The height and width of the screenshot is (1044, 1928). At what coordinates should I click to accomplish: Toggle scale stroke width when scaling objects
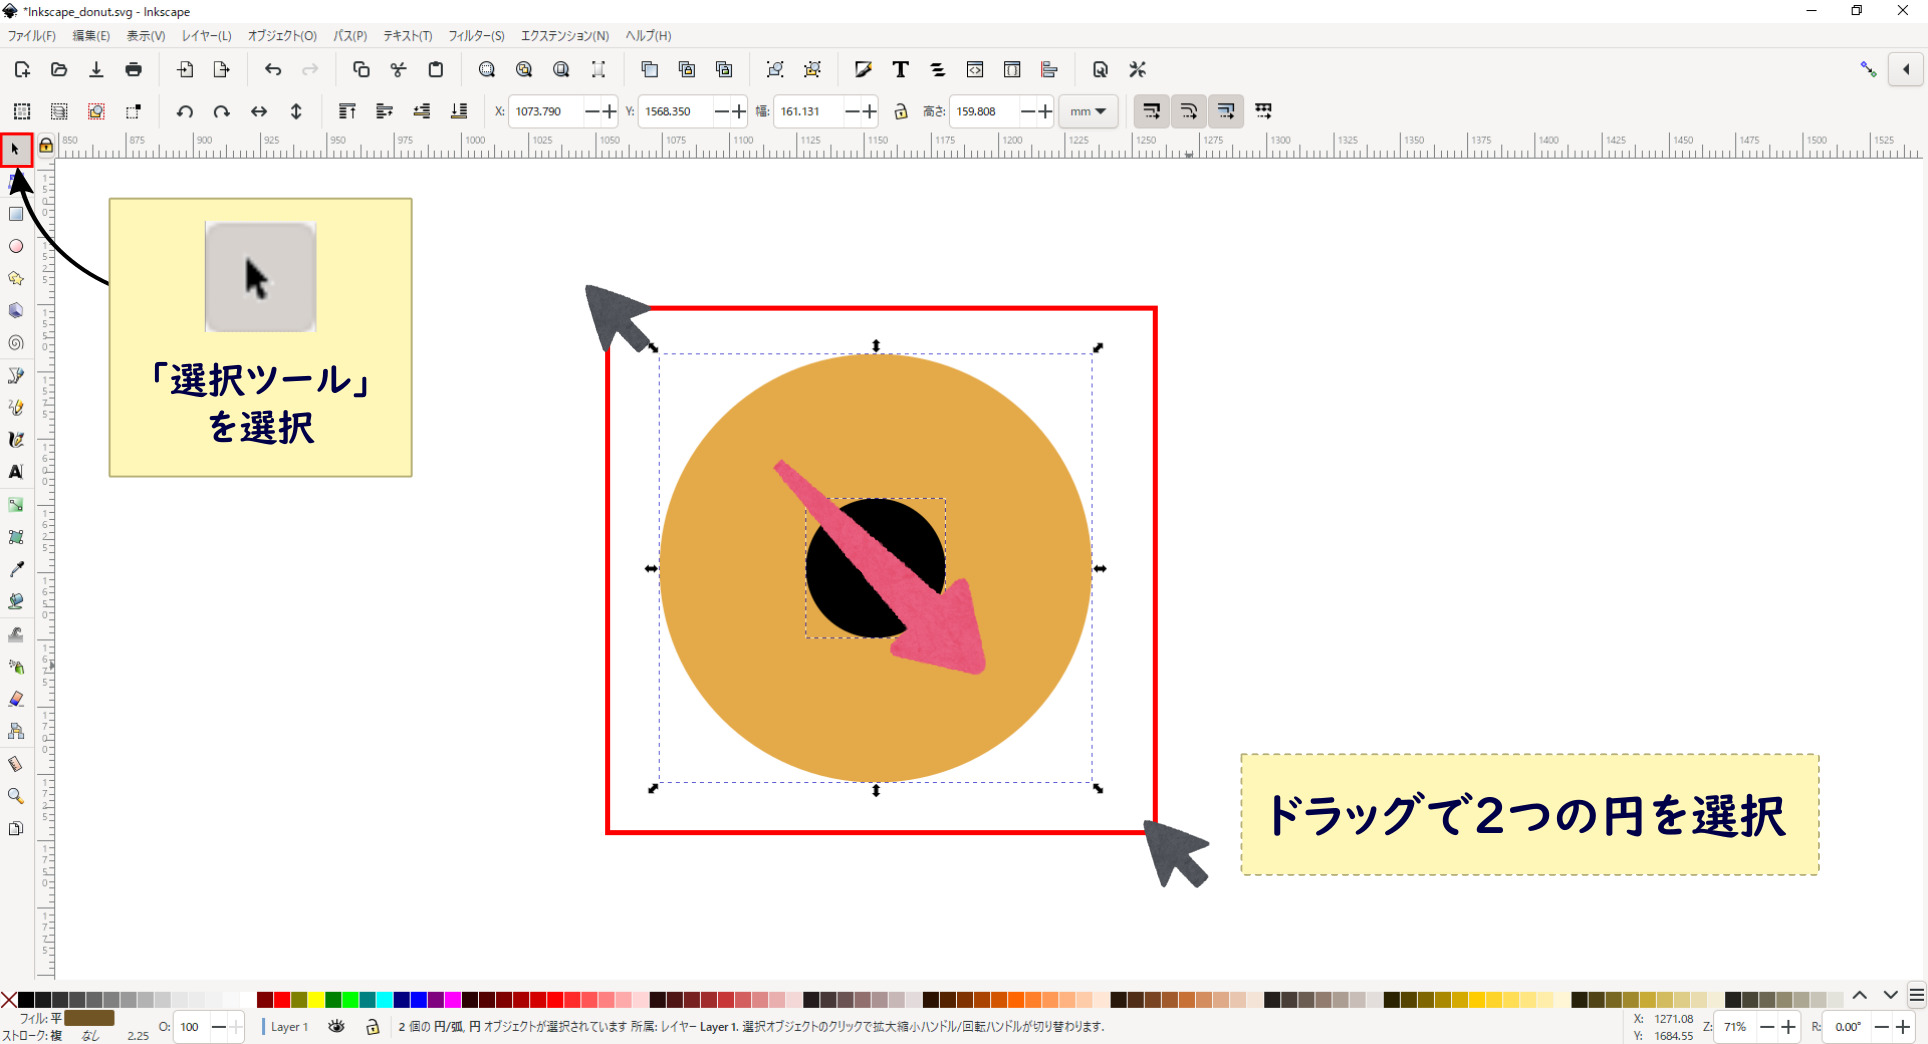[x=1151, y=111]
